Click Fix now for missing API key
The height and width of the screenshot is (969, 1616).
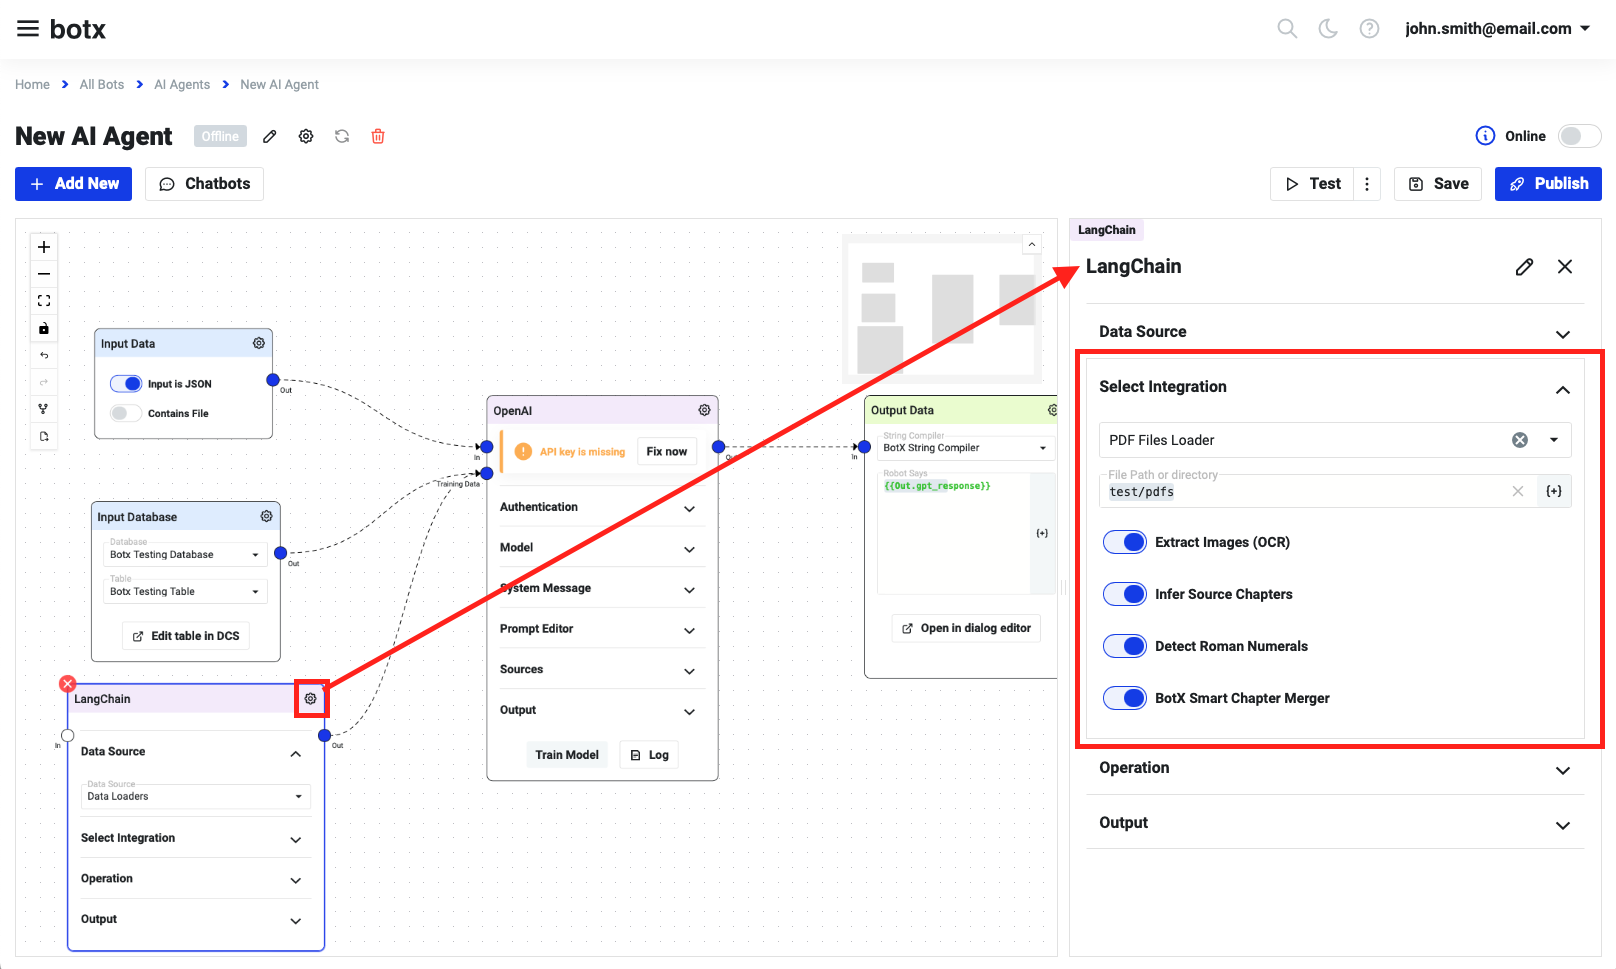pos(666,452)
